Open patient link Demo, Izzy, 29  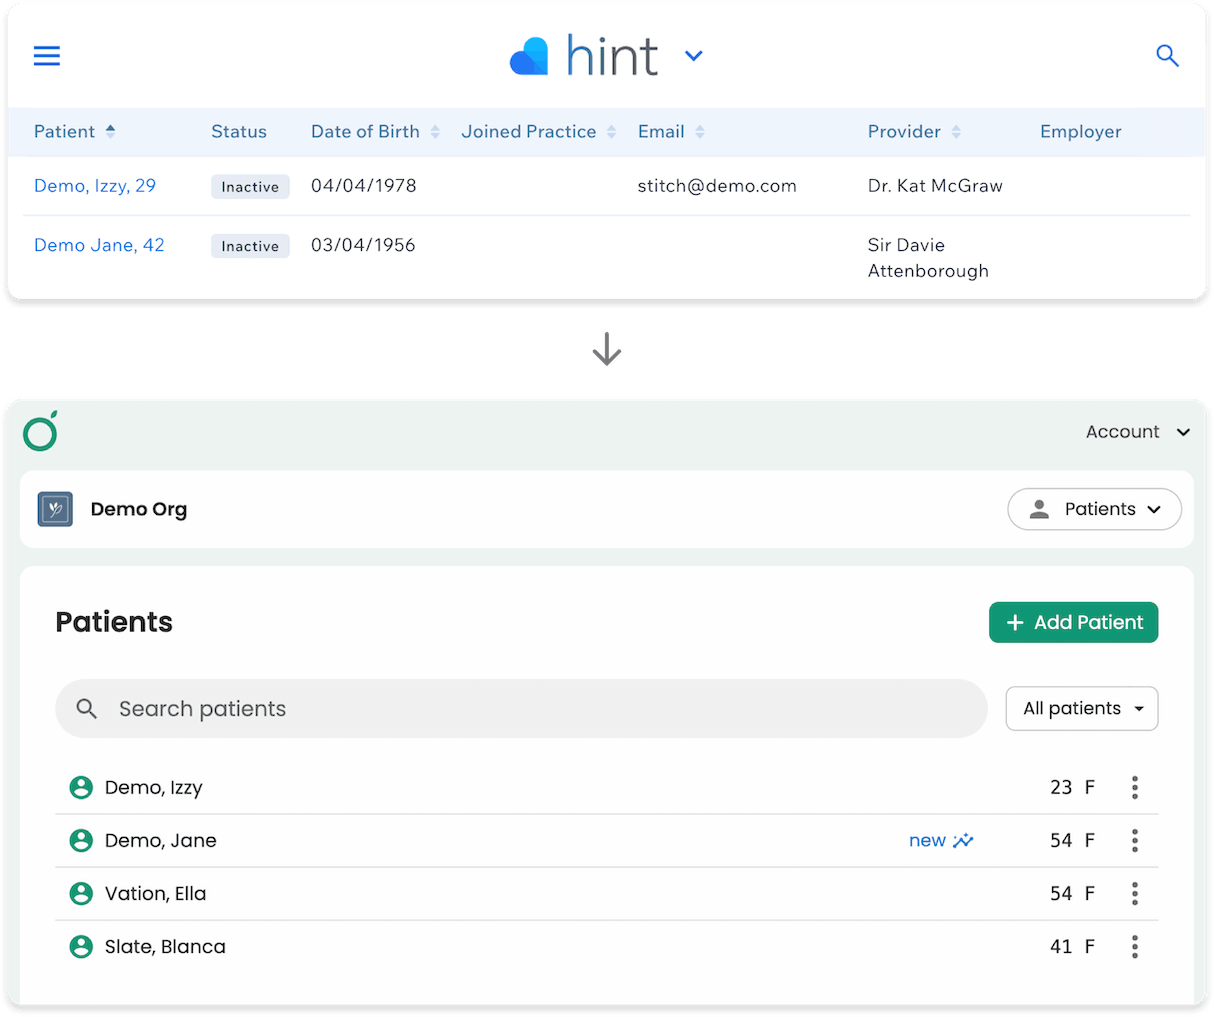(x=95, y=186)
